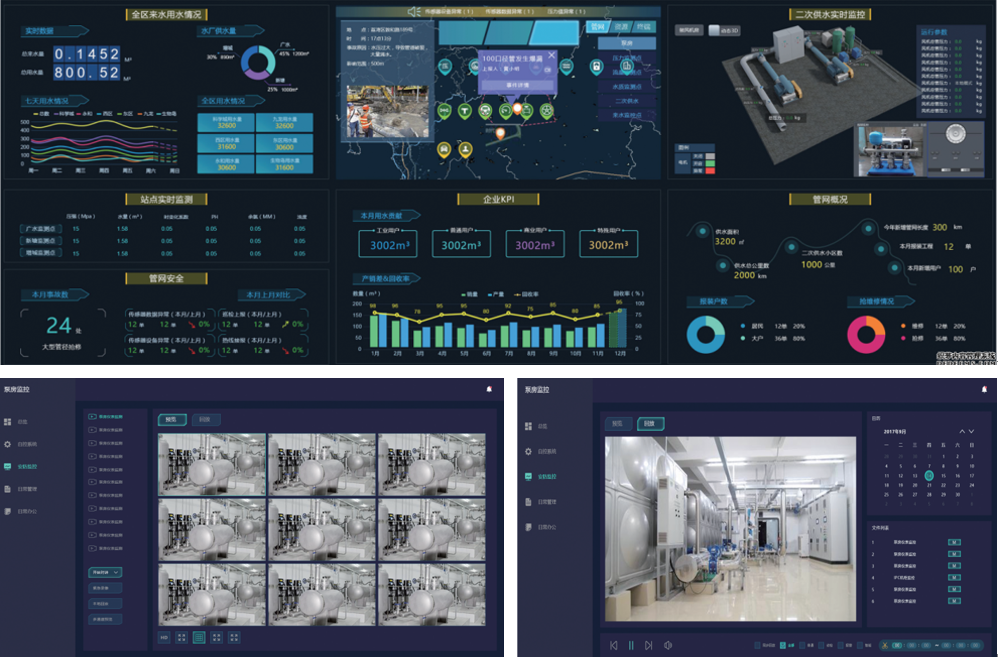Select the highlighted date 14 in the calendar

(929, 476)
